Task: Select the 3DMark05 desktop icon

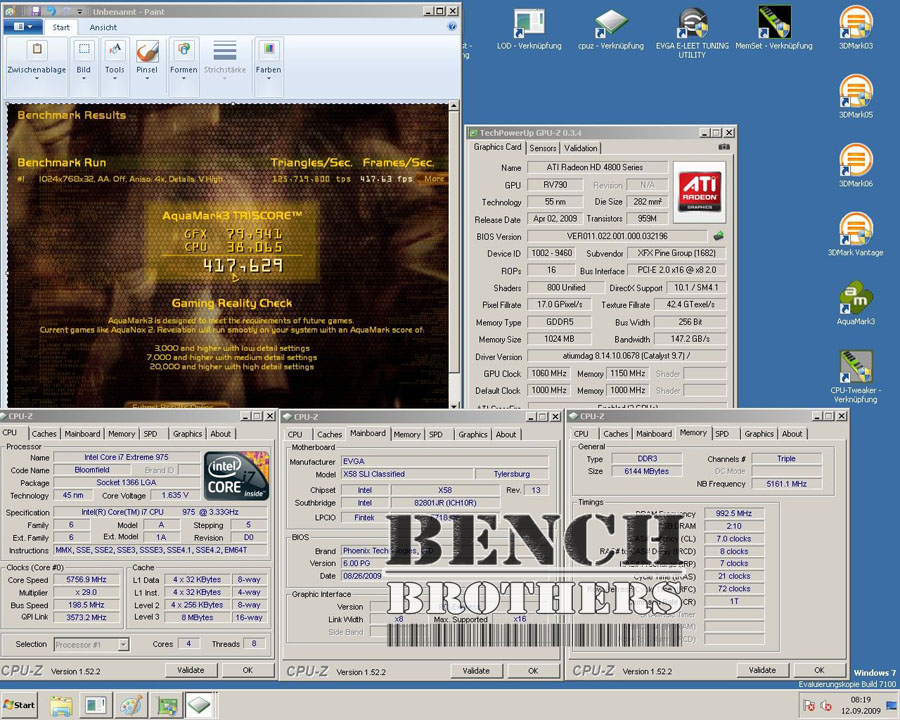Action: 856,96
